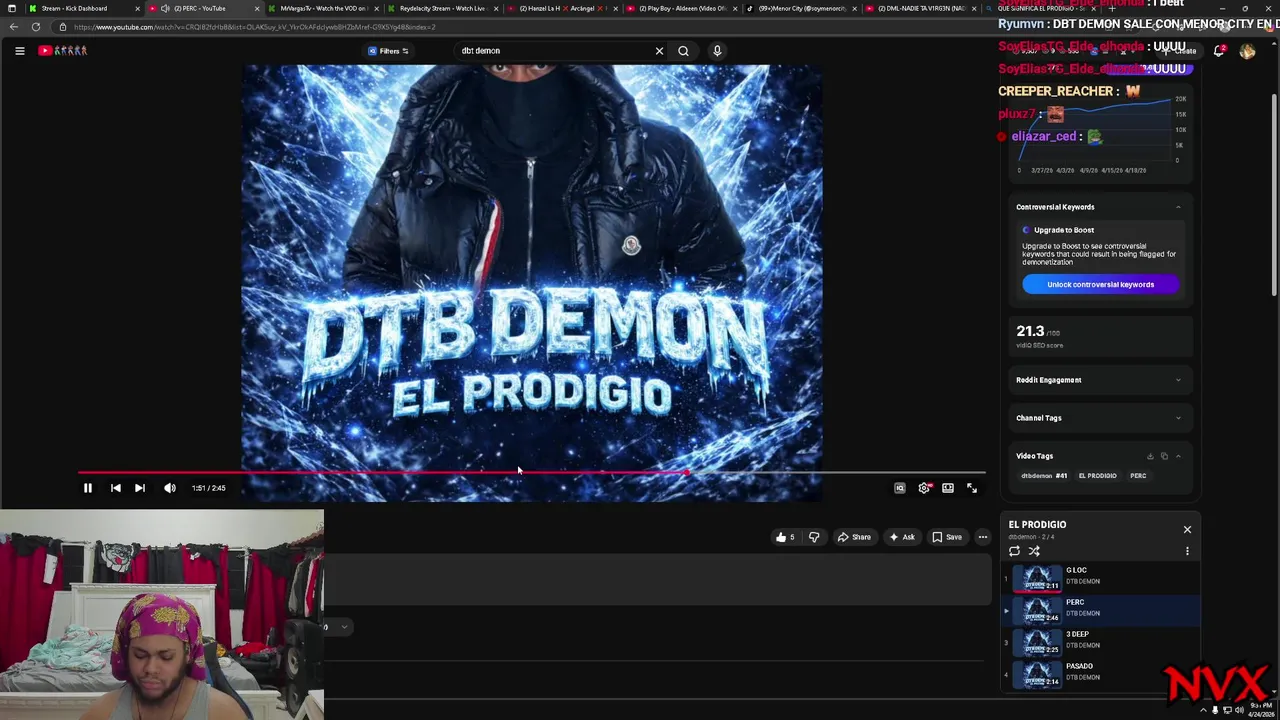Switch to Reydelacity Stream browser tab
1280x720 pixels.
[x=441, y=8]
